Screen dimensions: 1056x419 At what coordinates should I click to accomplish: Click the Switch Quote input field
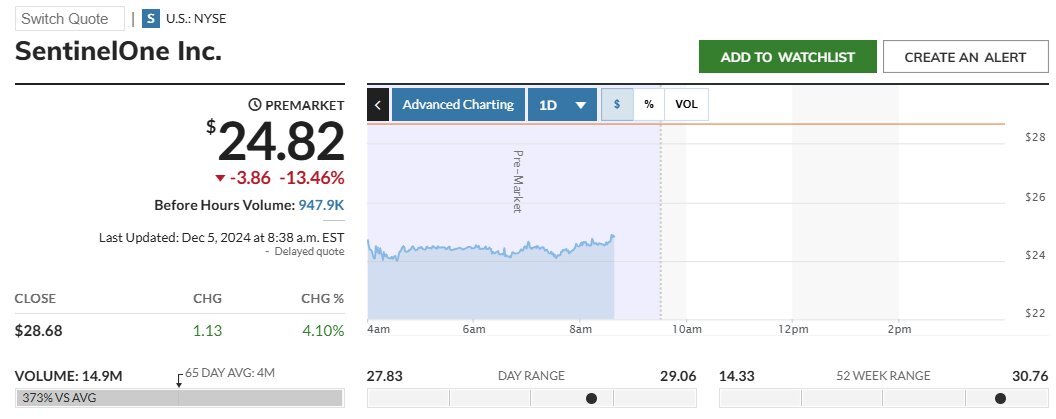70,18
